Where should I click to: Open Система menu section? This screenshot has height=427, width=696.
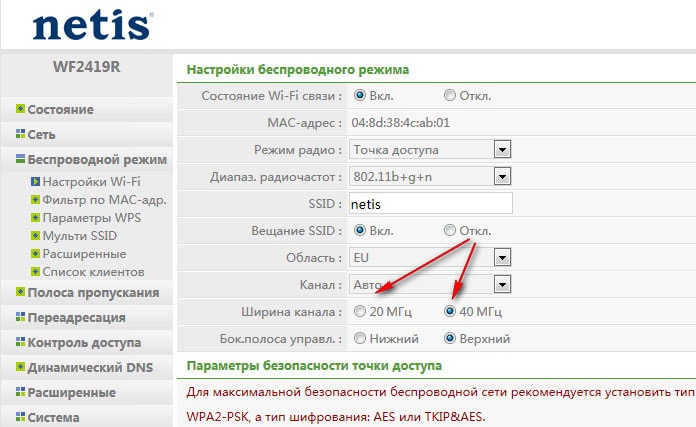tap(53, 418)
